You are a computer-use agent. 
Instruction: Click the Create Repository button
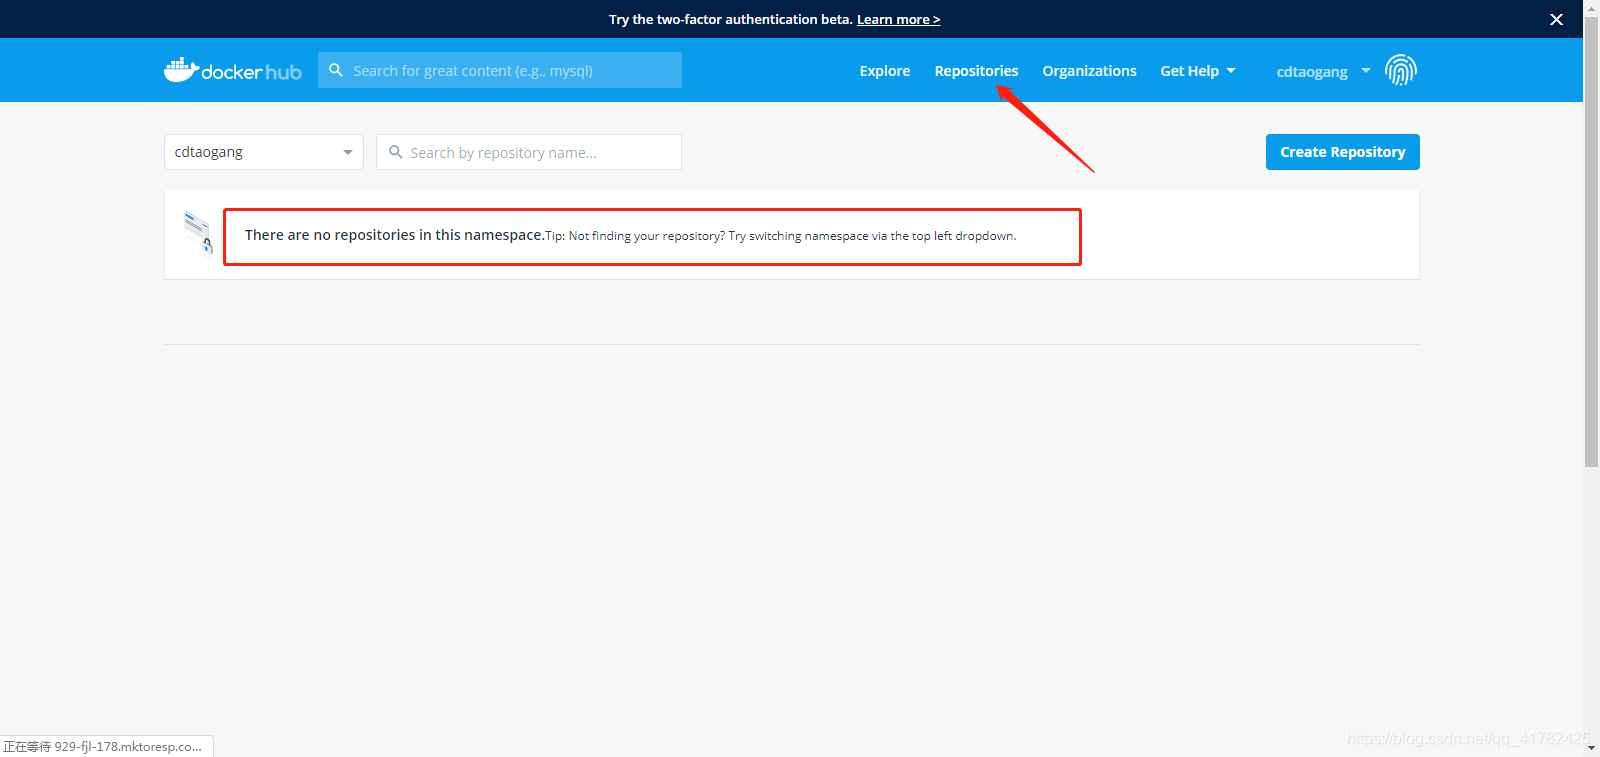(x=1343, y=152)
